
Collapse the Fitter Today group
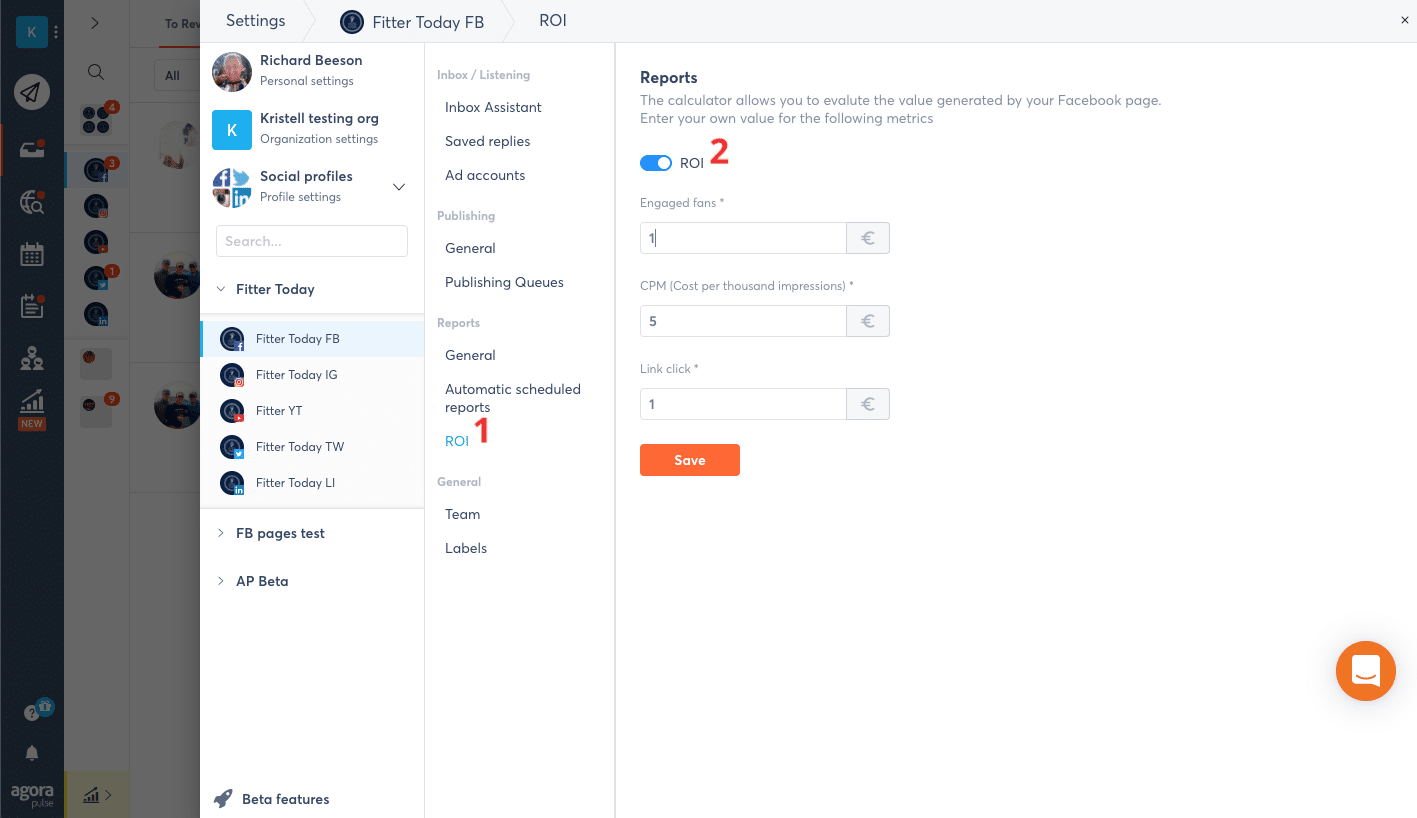coord(221,289)
